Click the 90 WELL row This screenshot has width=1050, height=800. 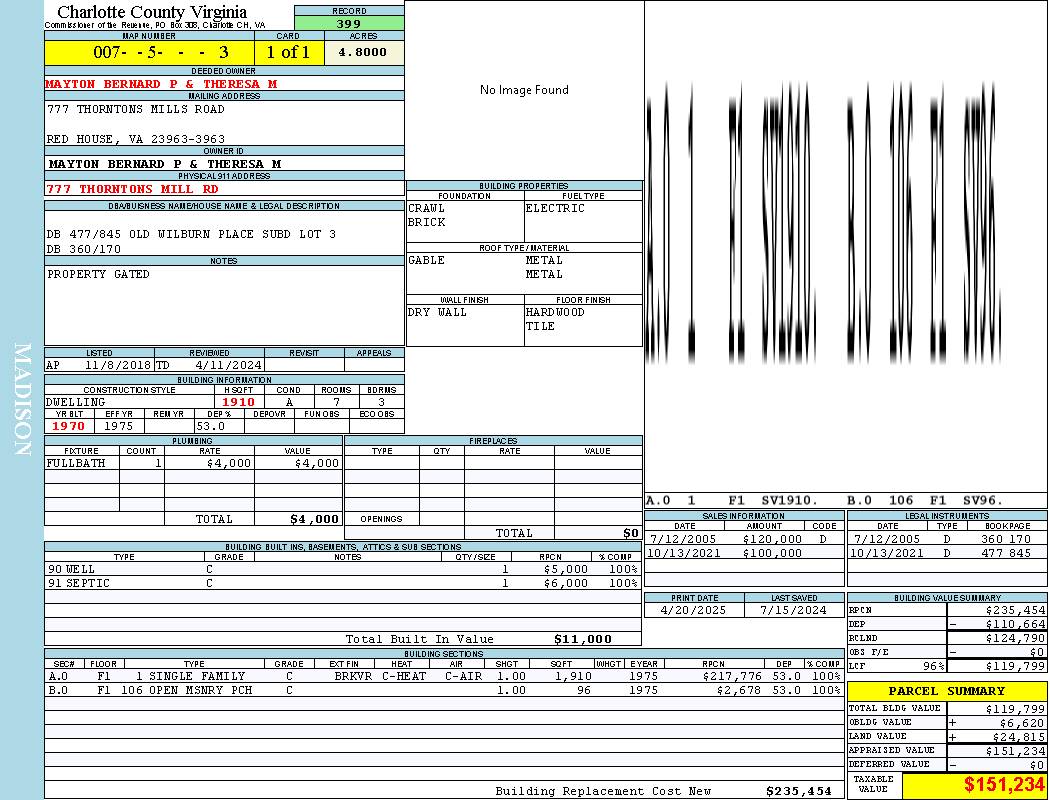pyautogui.click(x=343, y=570)
